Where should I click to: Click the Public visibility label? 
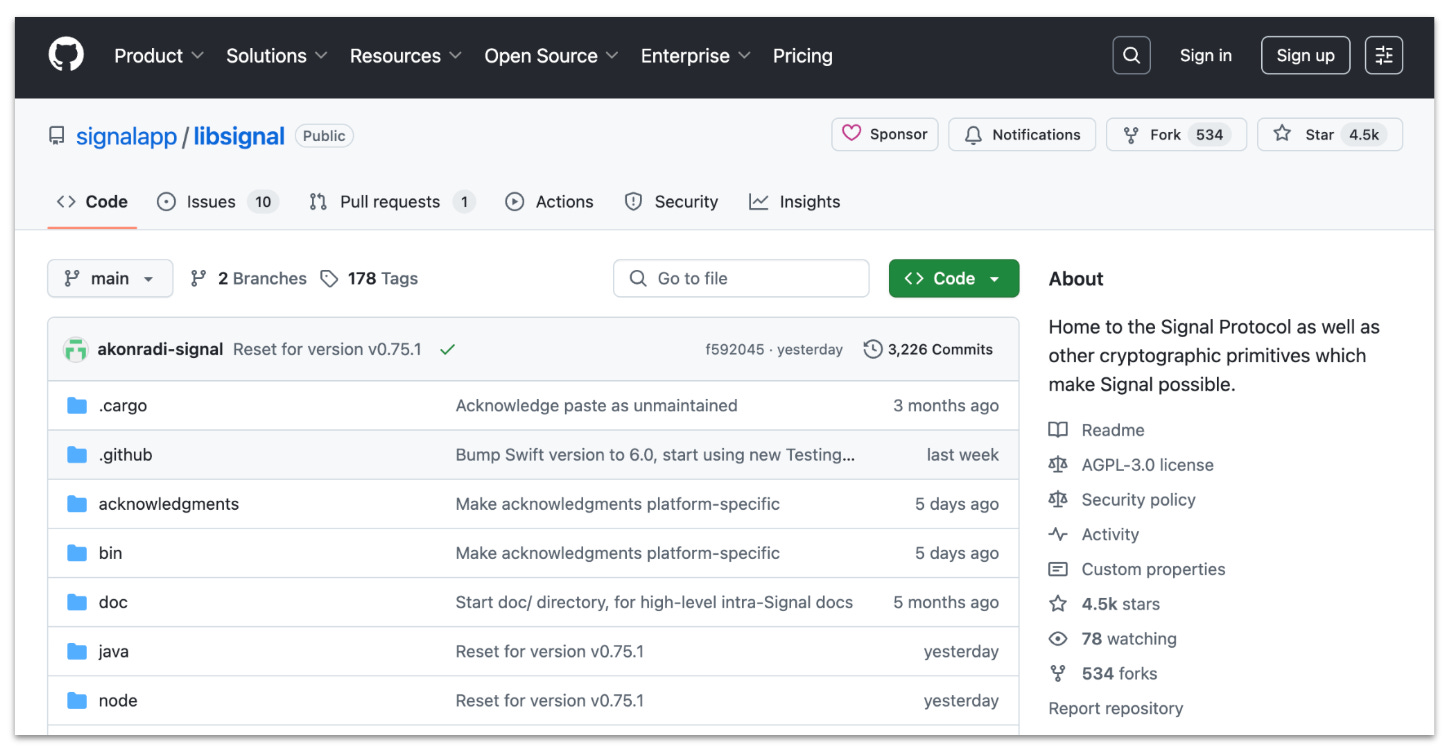point(324,136)
